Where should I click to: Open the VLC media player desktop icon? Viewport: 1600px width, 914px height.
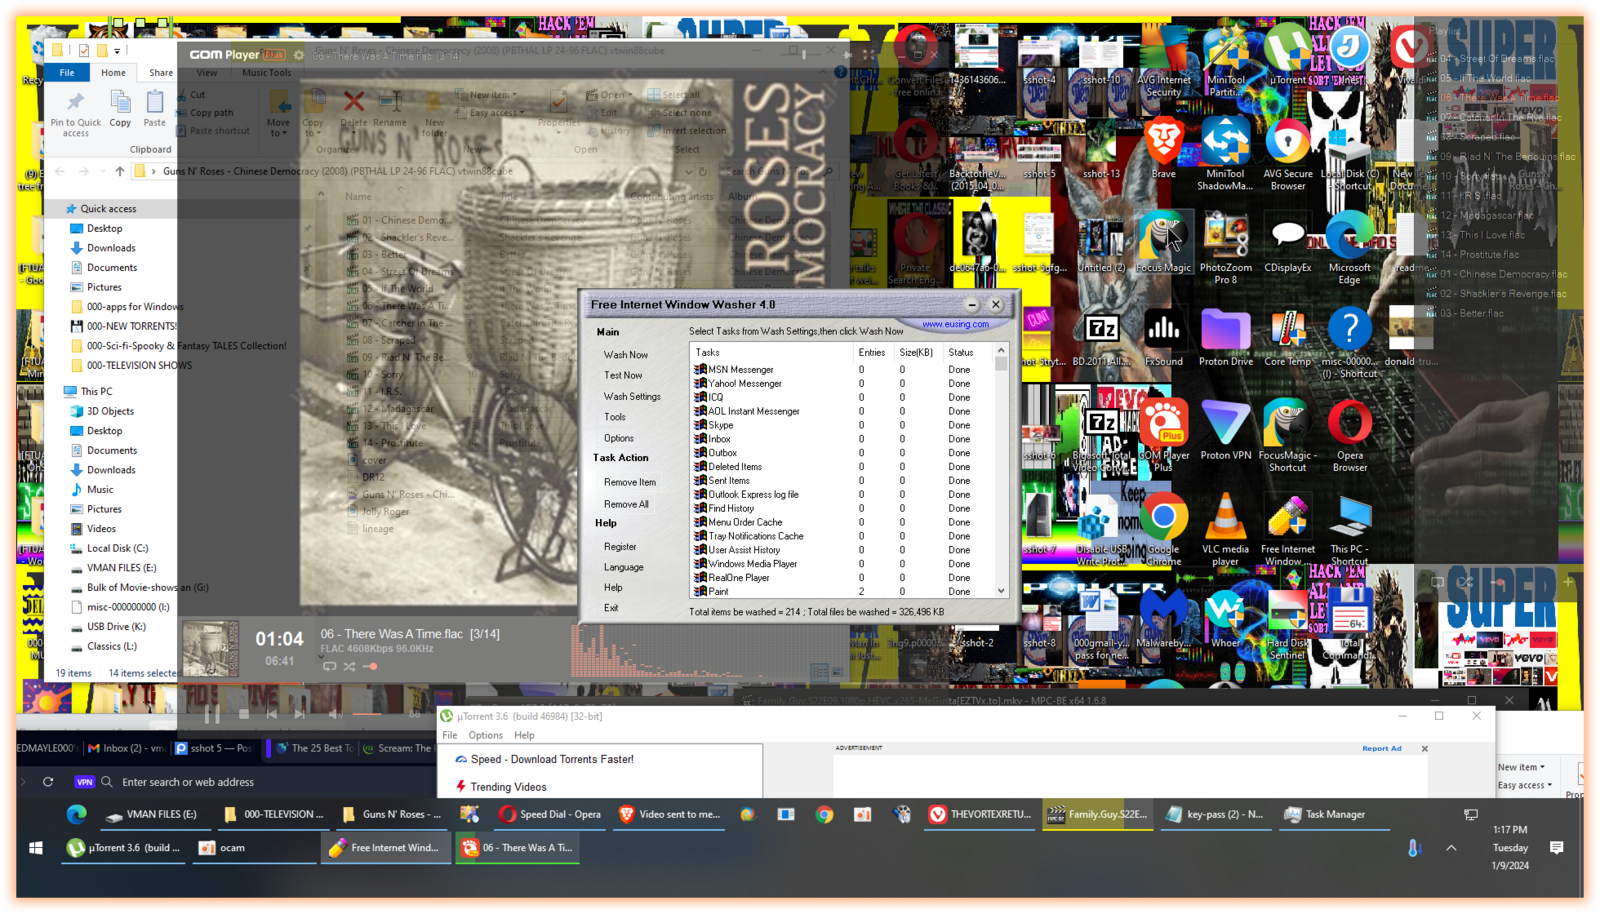click(x=1225, y=530)
